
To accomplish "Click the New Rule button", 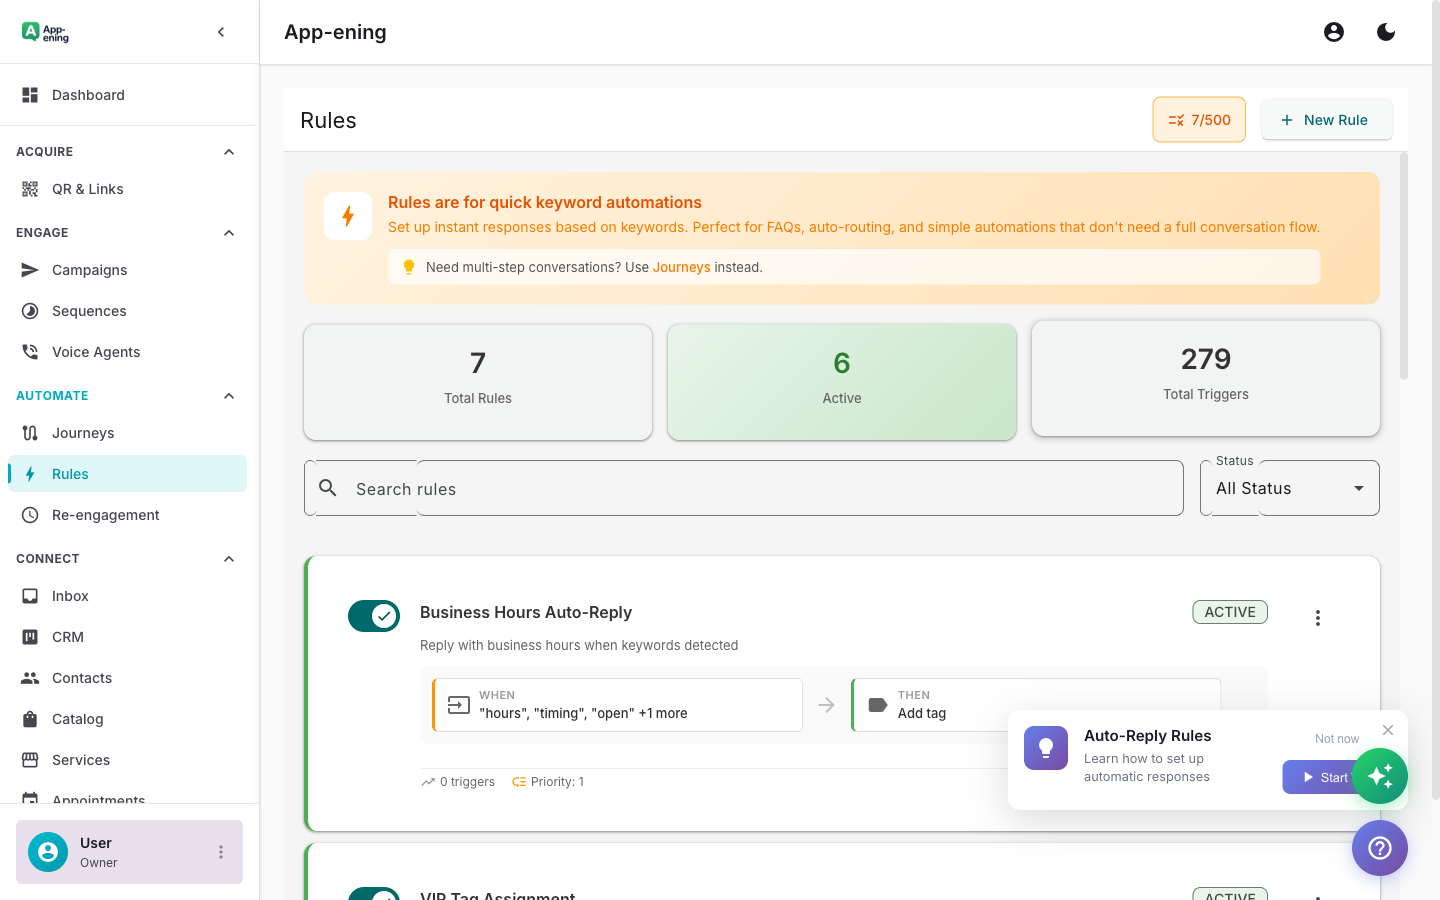I will point(1327,119).
